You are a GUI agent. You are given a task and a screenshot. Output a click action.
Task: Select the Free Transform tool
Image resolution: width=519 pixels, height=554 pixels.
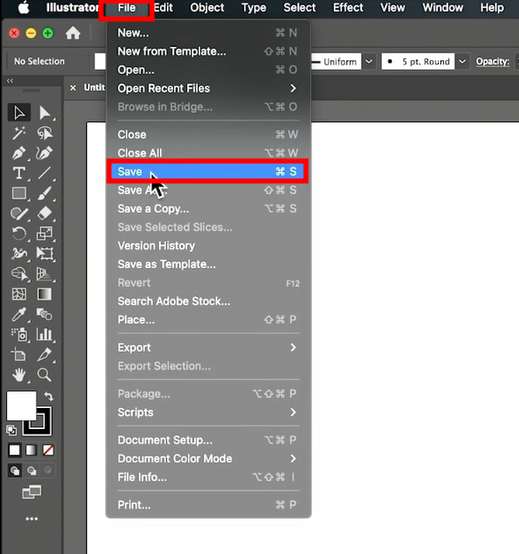coord(45,254)
